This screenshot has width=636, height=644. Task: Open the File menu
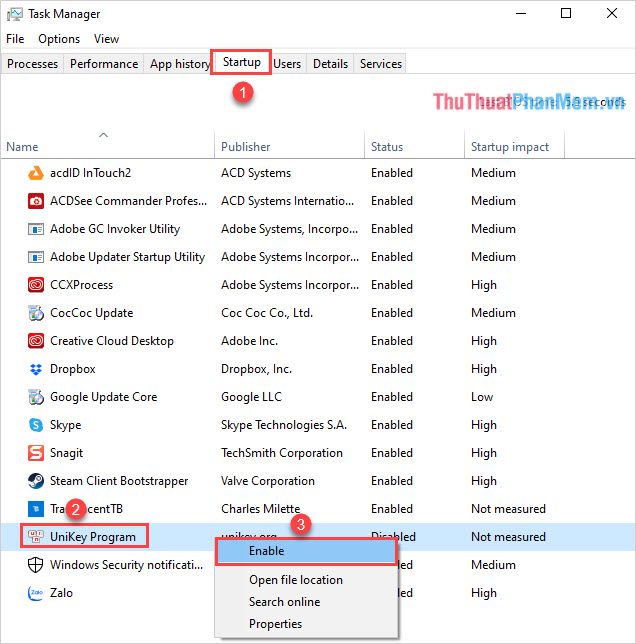(x=15, y=39)
